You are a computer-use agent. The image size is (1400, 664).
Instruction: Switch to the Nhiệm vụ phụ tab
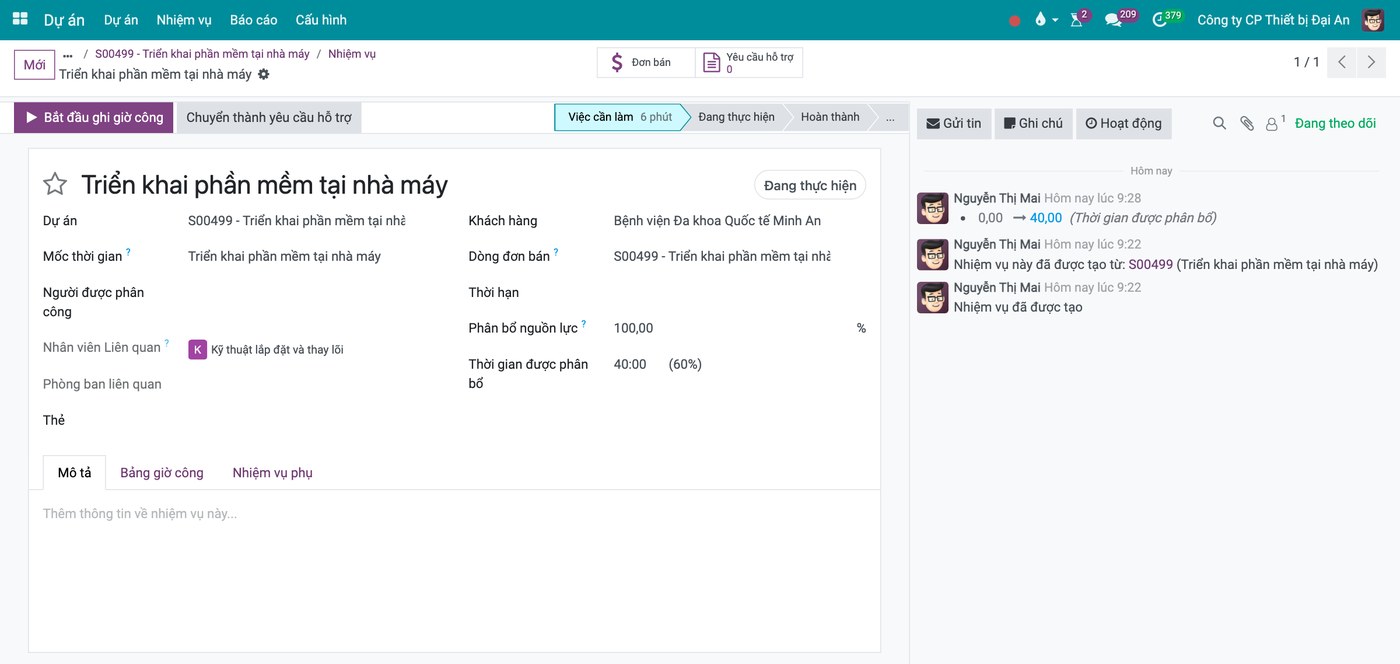click(273, 472)
